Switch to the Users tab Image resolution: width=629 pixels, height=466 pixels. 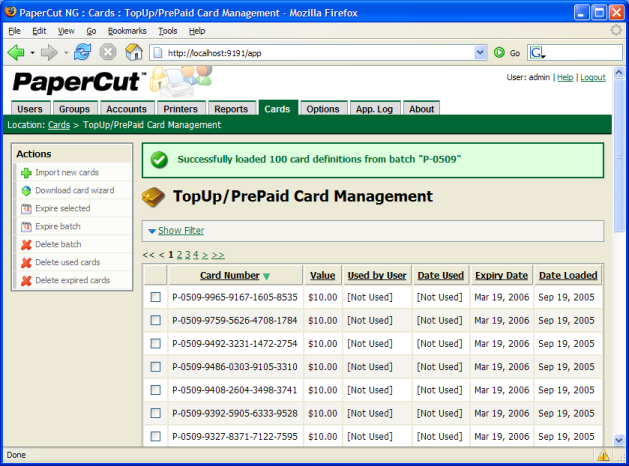tap(30, 109)
